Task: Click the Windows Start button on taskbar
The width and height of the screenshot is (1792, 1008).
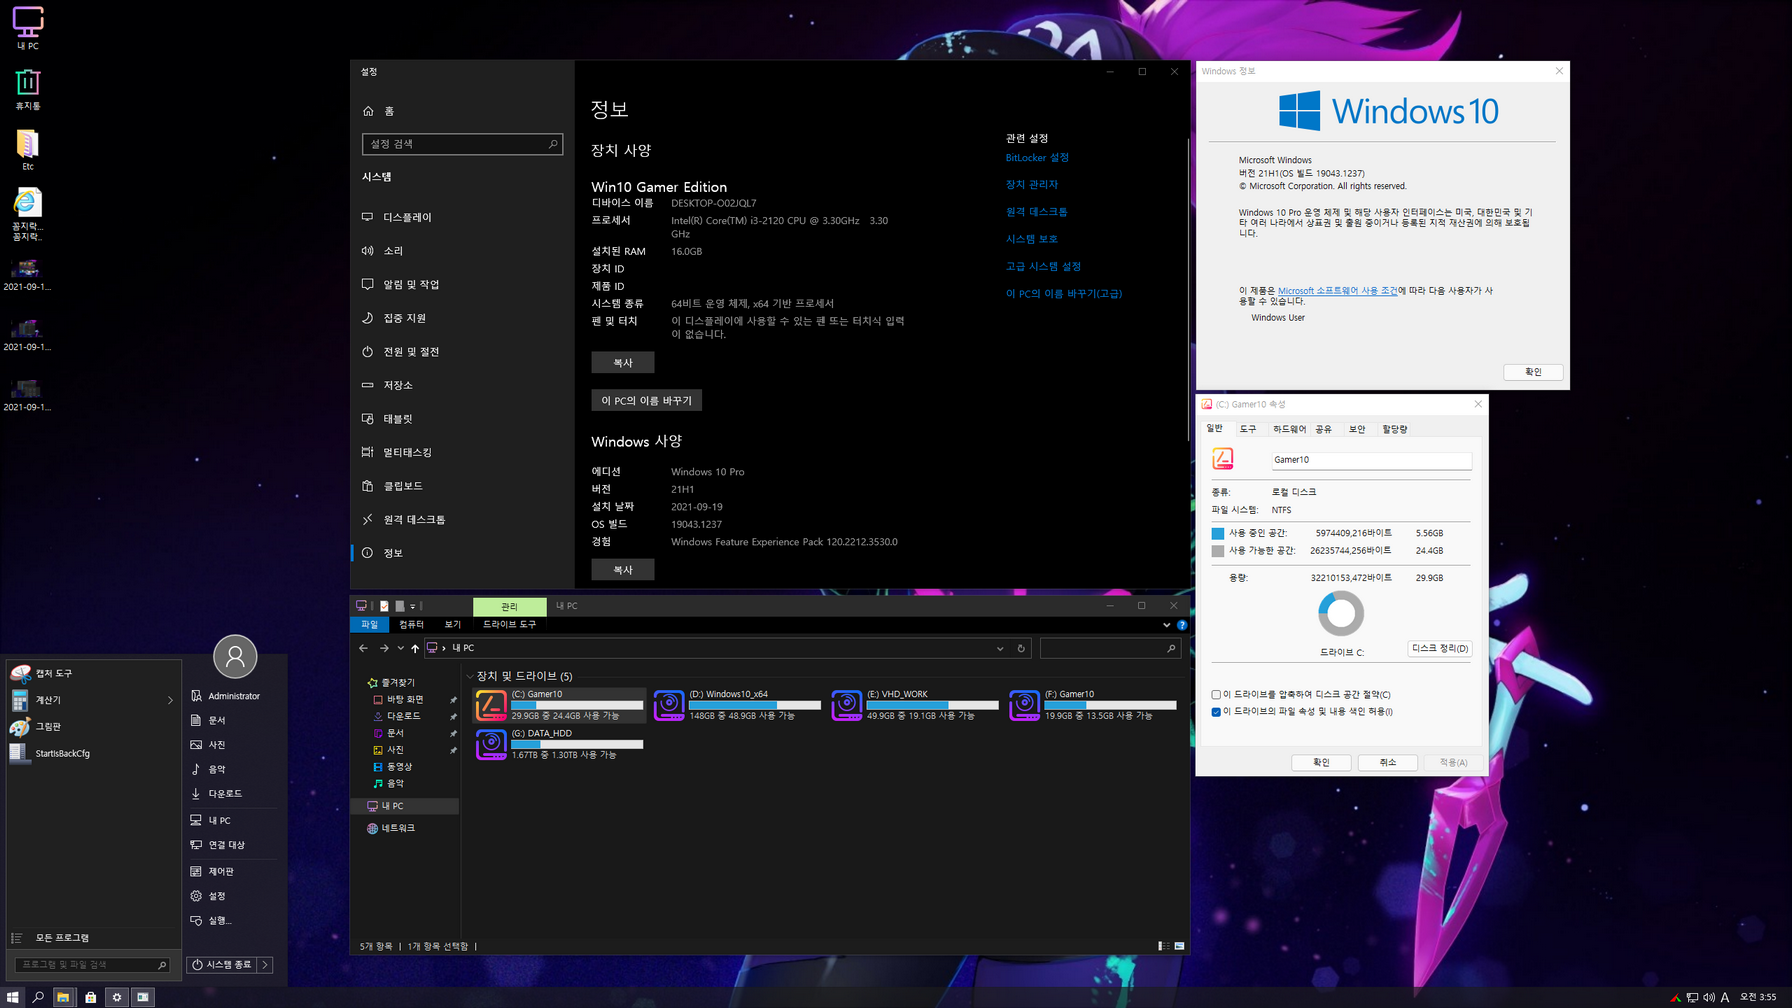Action: [13, 997]
